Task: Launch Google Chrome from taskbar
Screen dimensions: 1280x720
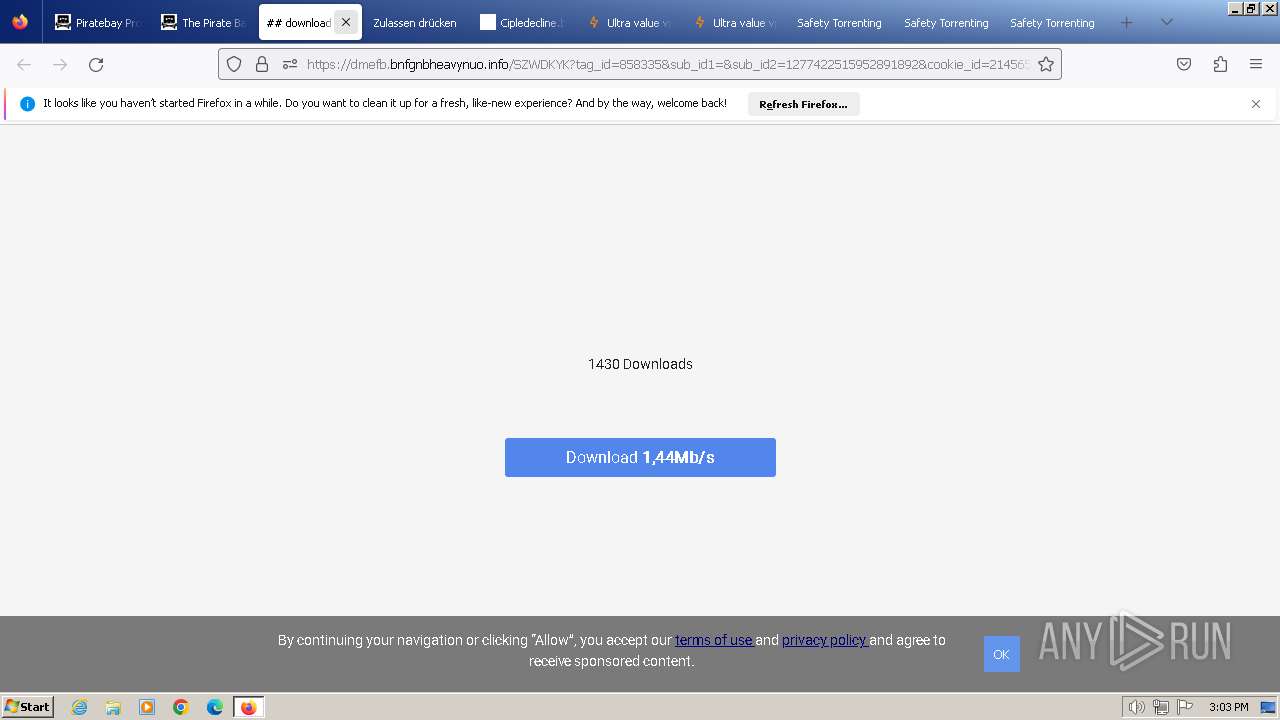Action: coord(181,707)
